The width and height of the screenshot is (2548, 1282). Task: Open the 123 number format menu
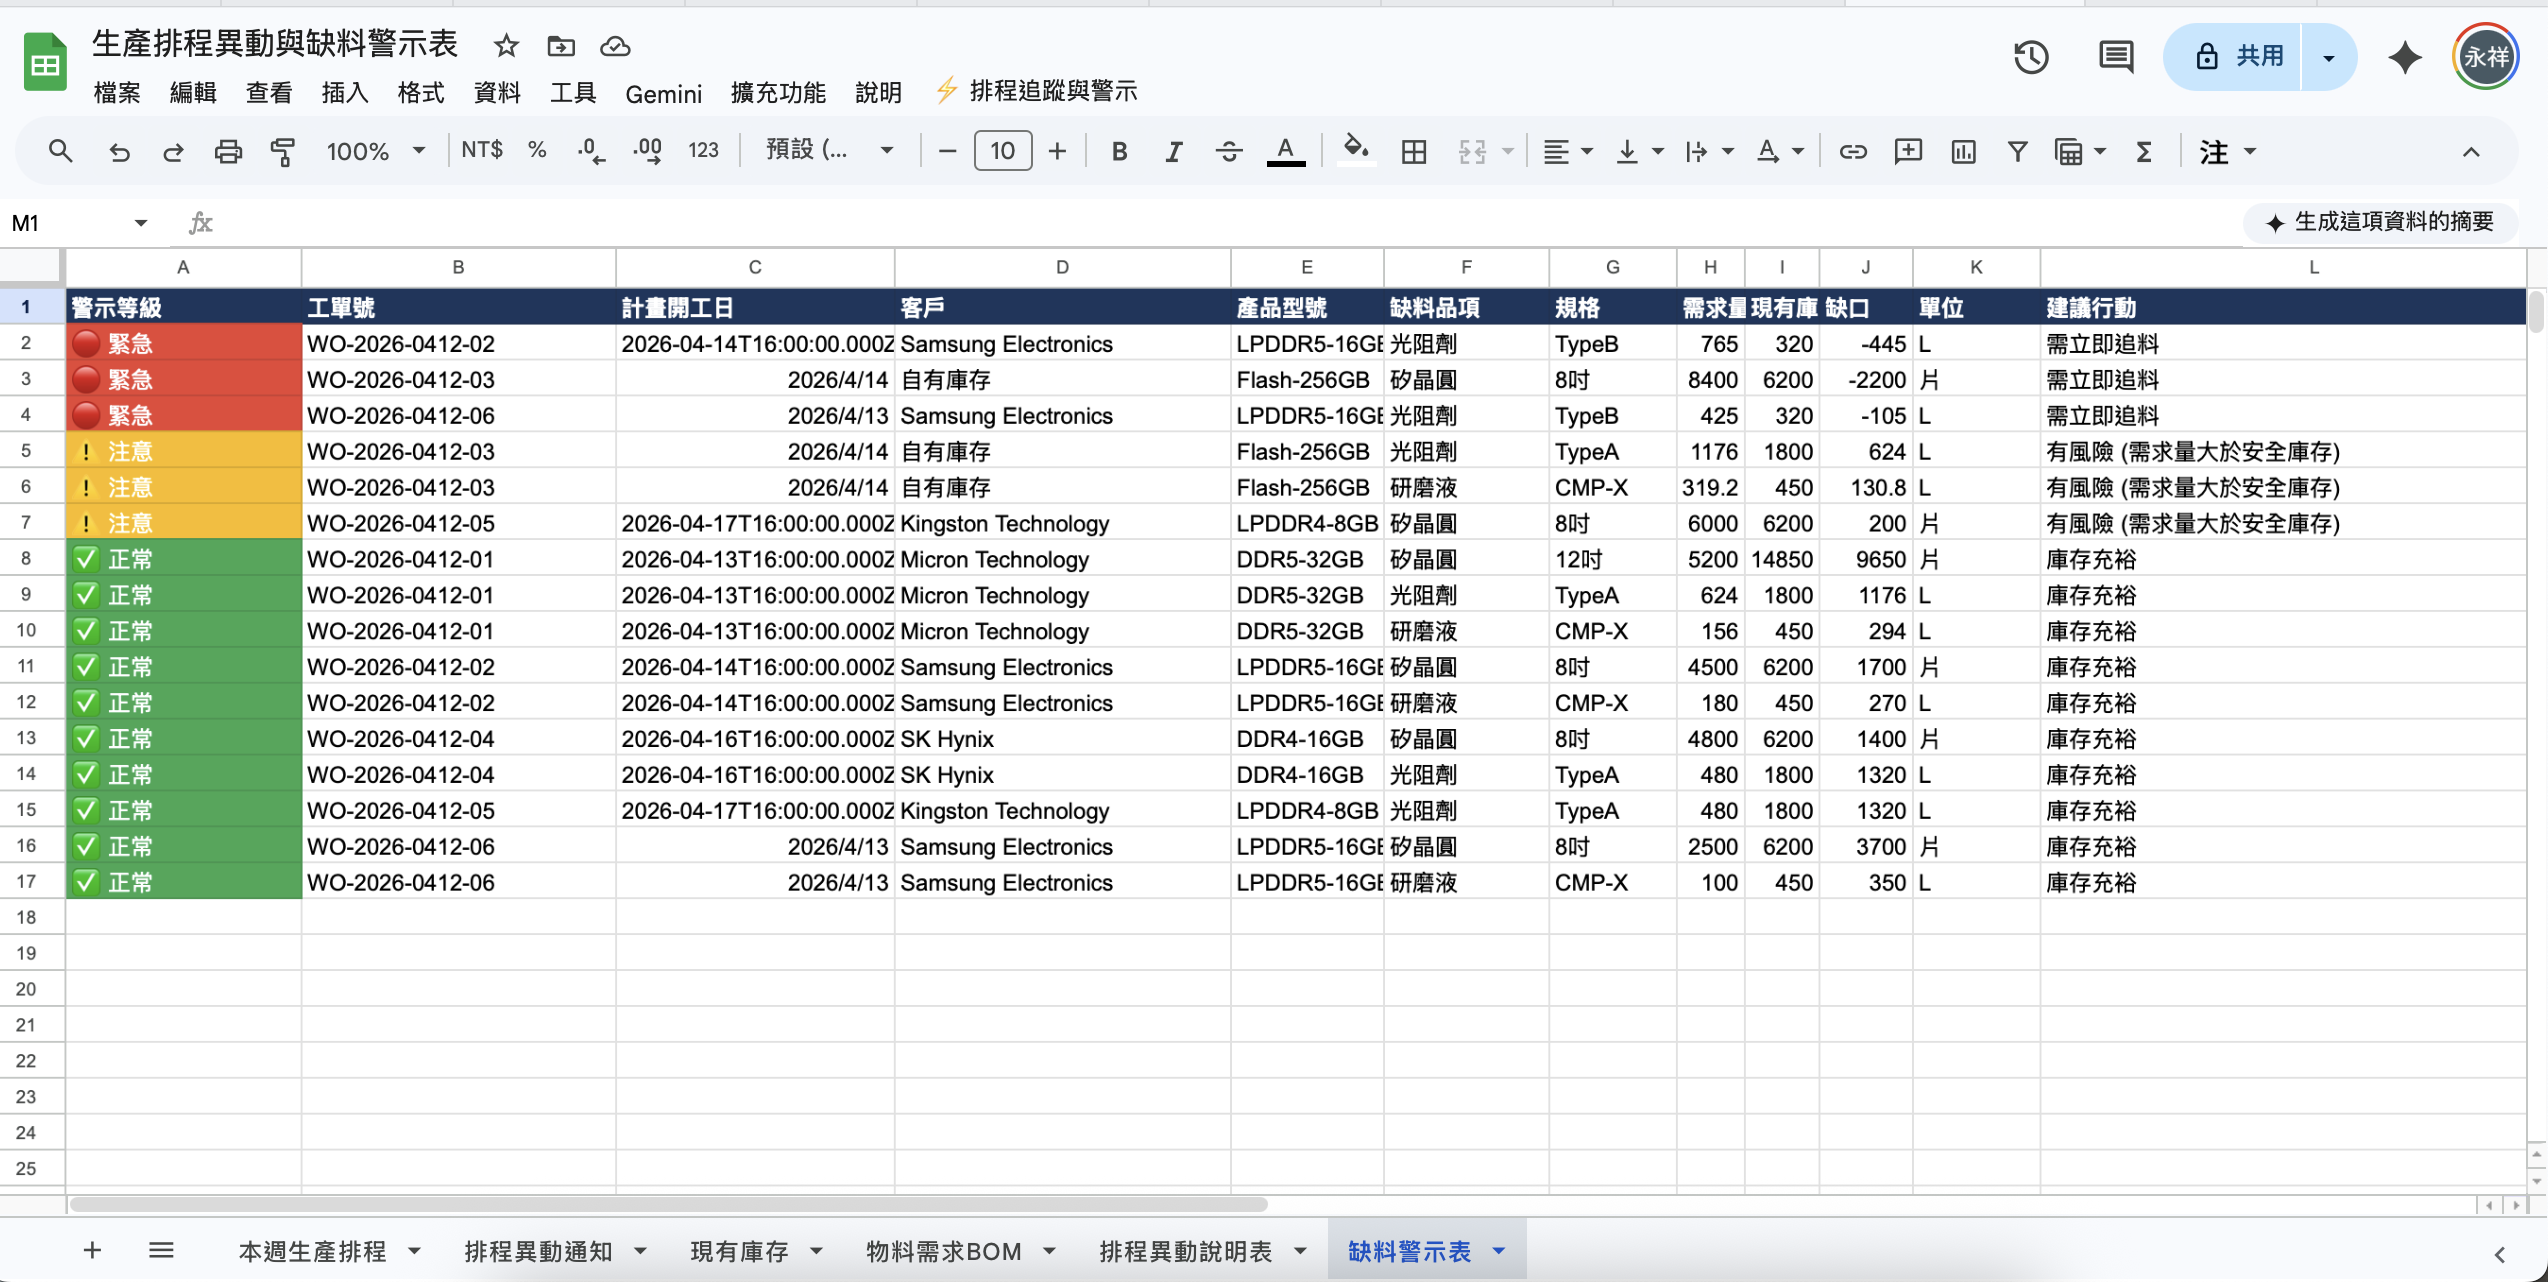703,150
